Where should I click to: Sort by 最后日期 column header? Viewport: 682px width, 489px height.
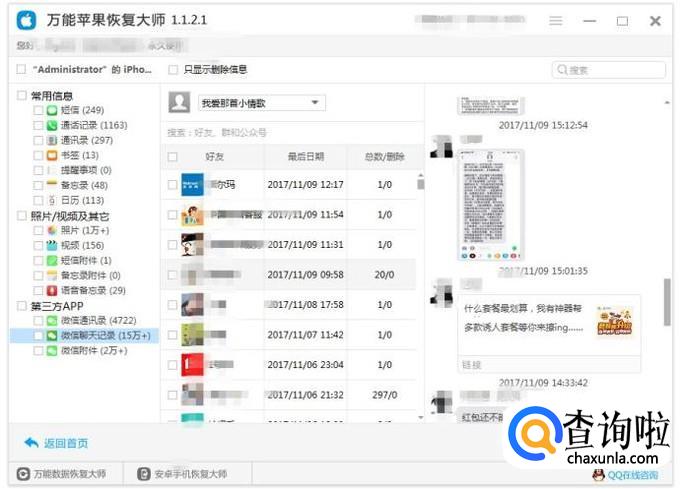(306, 157)
